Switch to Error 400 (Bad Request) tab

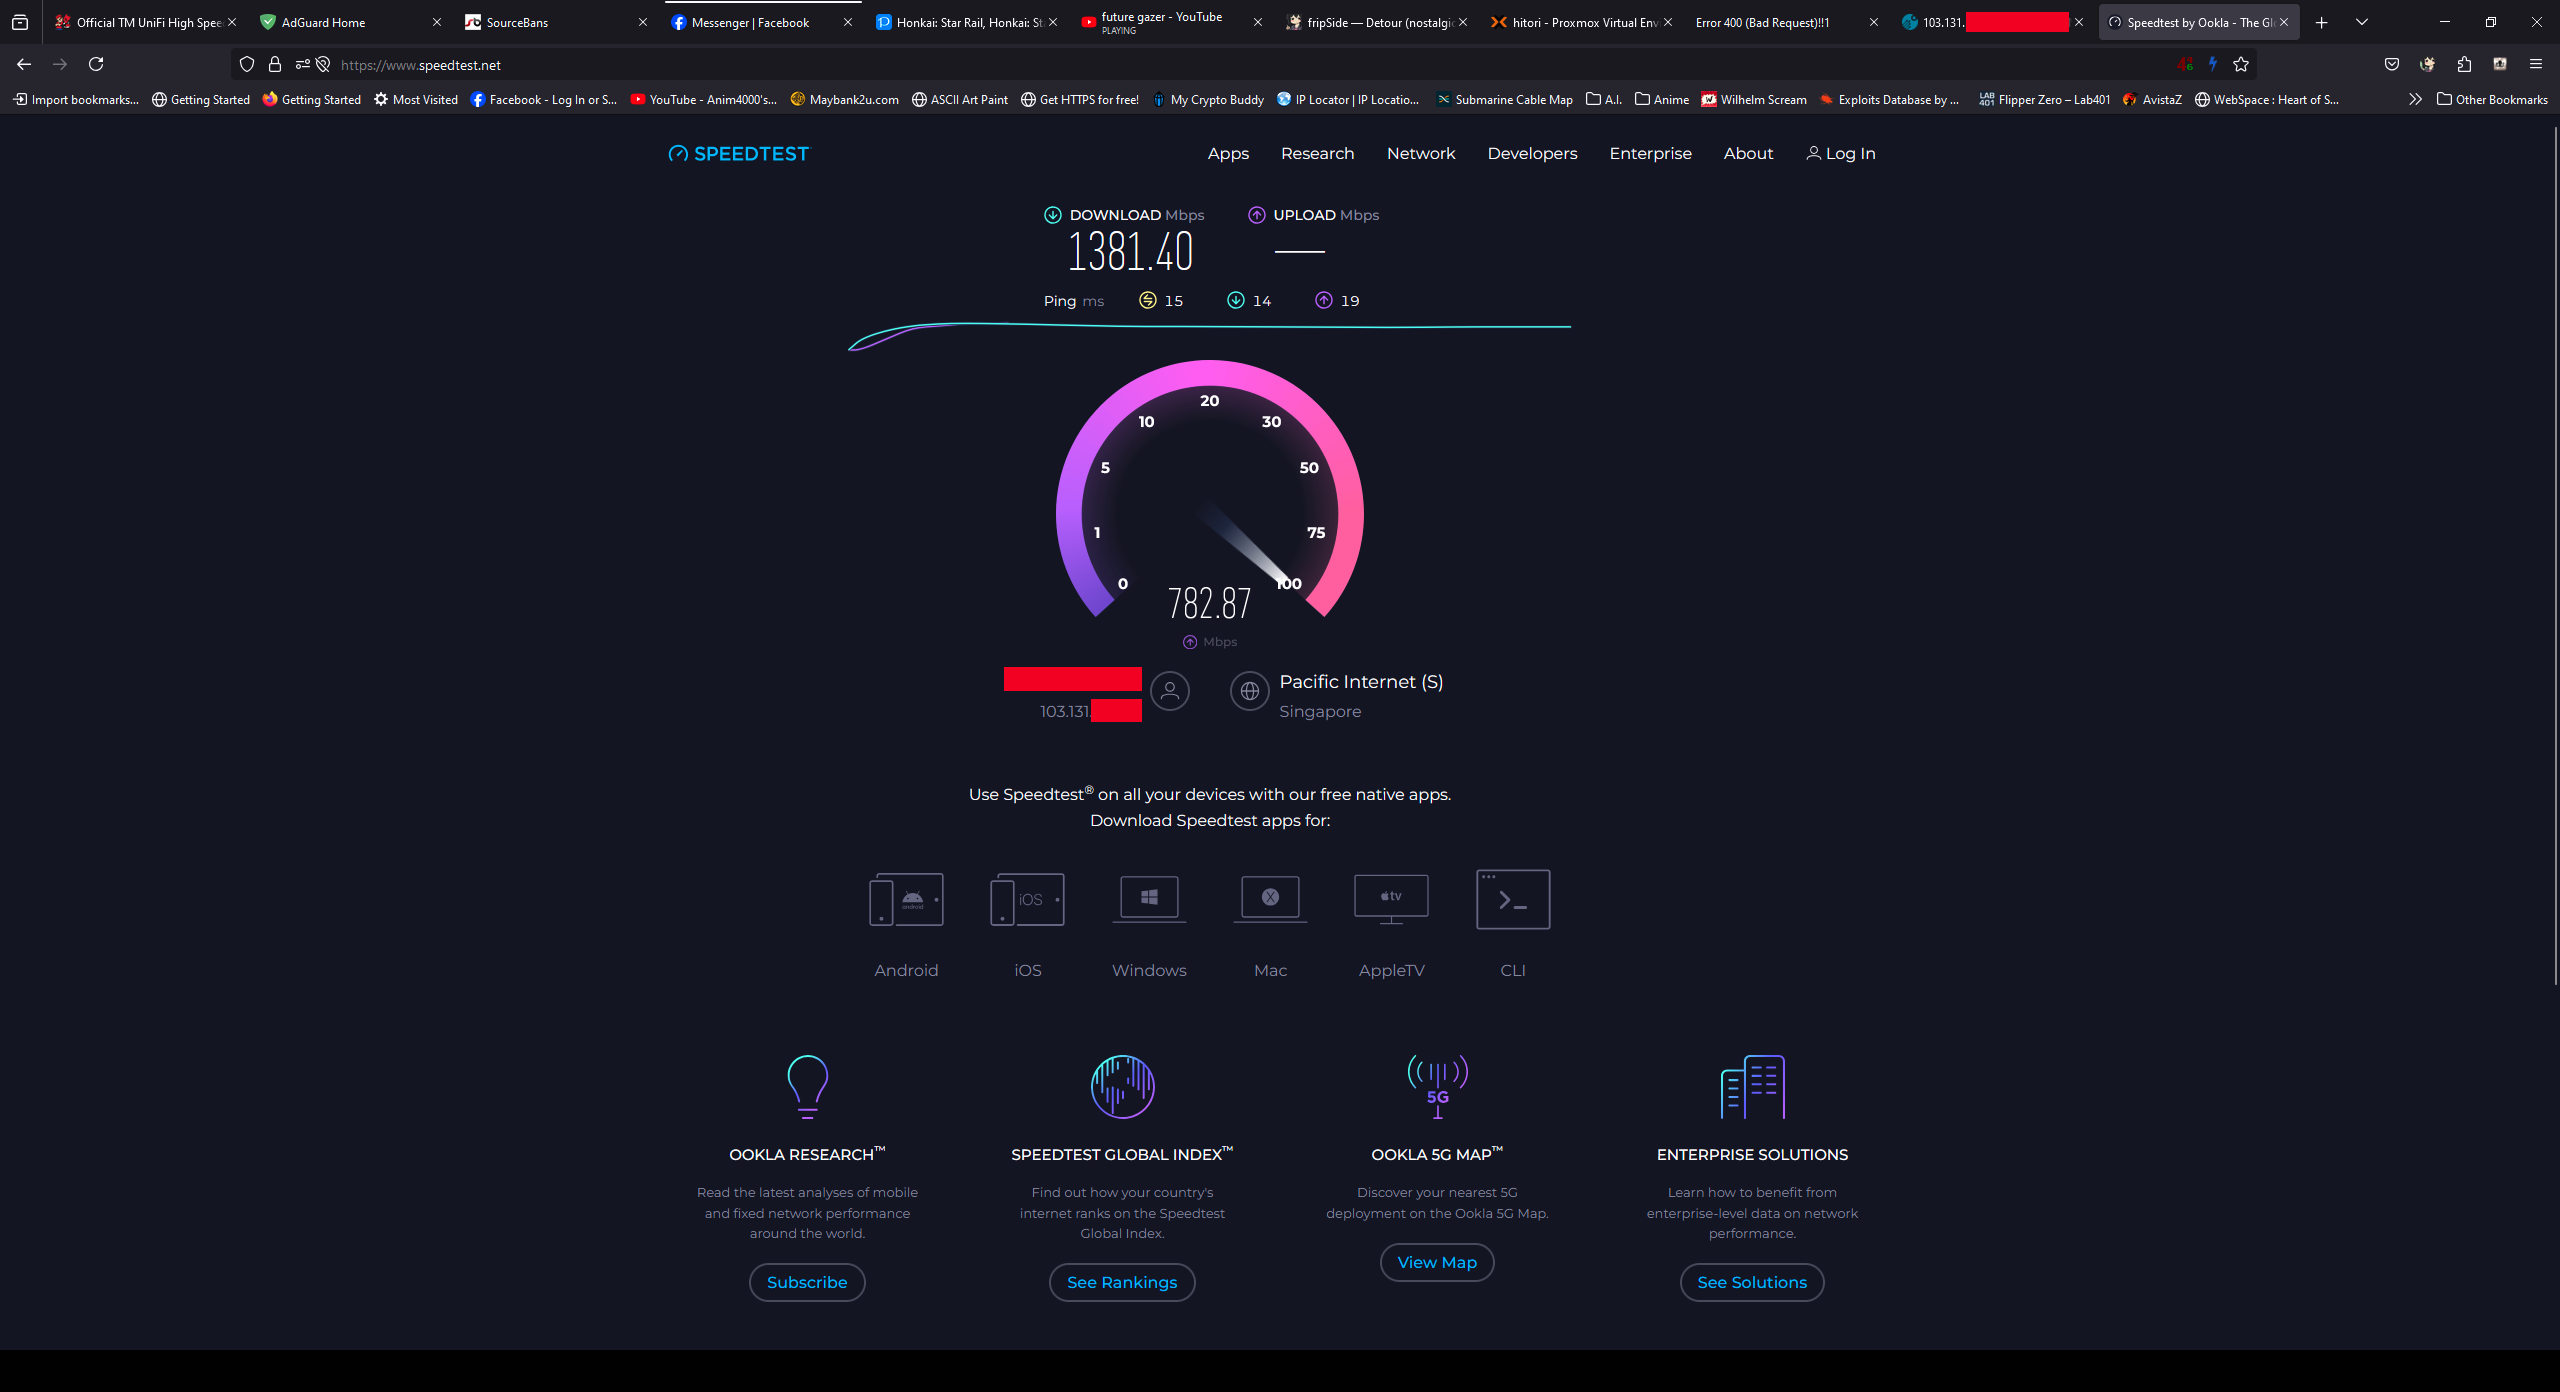coord(1787,22)
